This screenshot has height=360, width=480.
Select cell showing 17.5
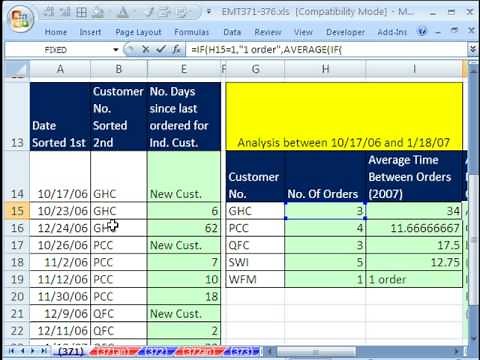tap(414, 245)
